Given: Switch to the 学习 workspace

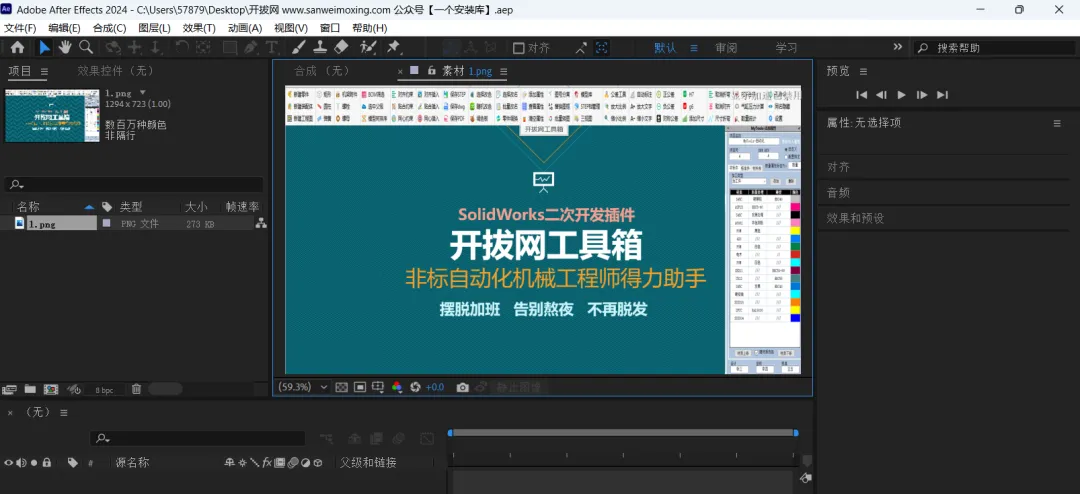Looking at the screenshot, I should (787, 48).
